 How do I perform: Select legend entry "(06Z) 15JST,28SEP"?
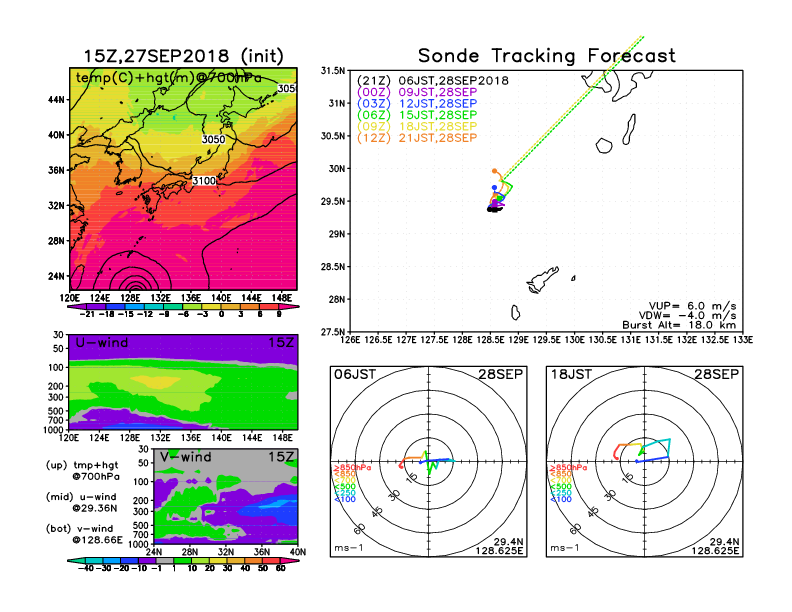417,115
